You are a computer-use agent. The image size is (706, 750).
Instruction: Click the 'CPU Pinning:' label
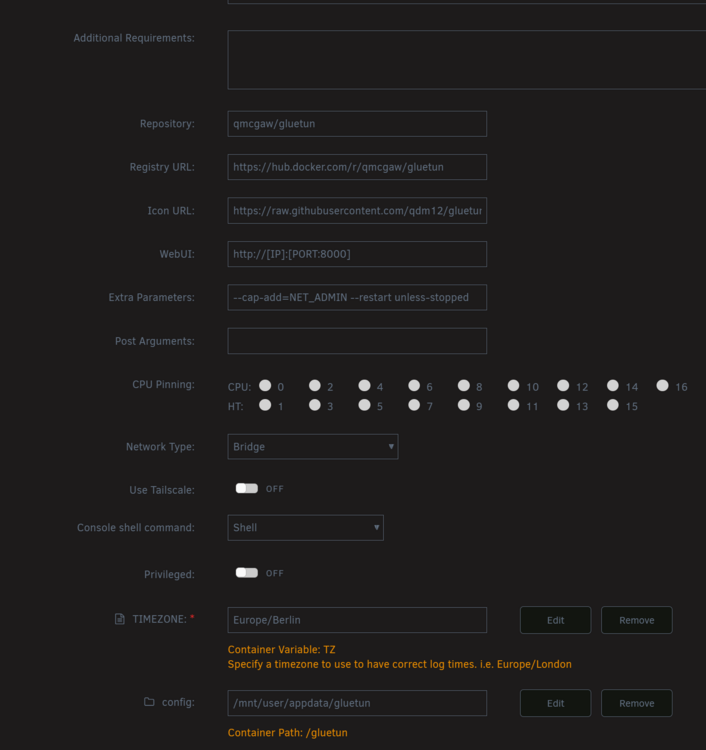[x=163, y=385]
